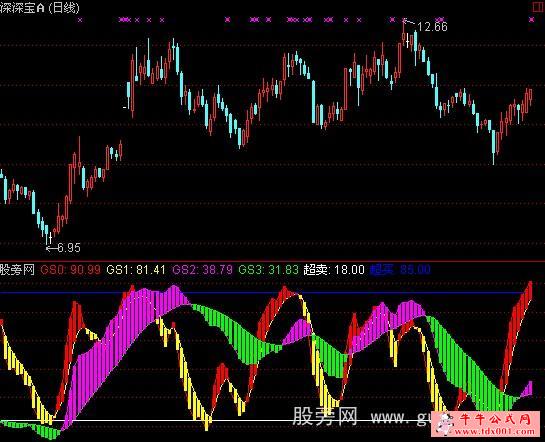Click the blue 超买 85.00 label
This screenshot has height=442, width=545.
coord(400,270)
